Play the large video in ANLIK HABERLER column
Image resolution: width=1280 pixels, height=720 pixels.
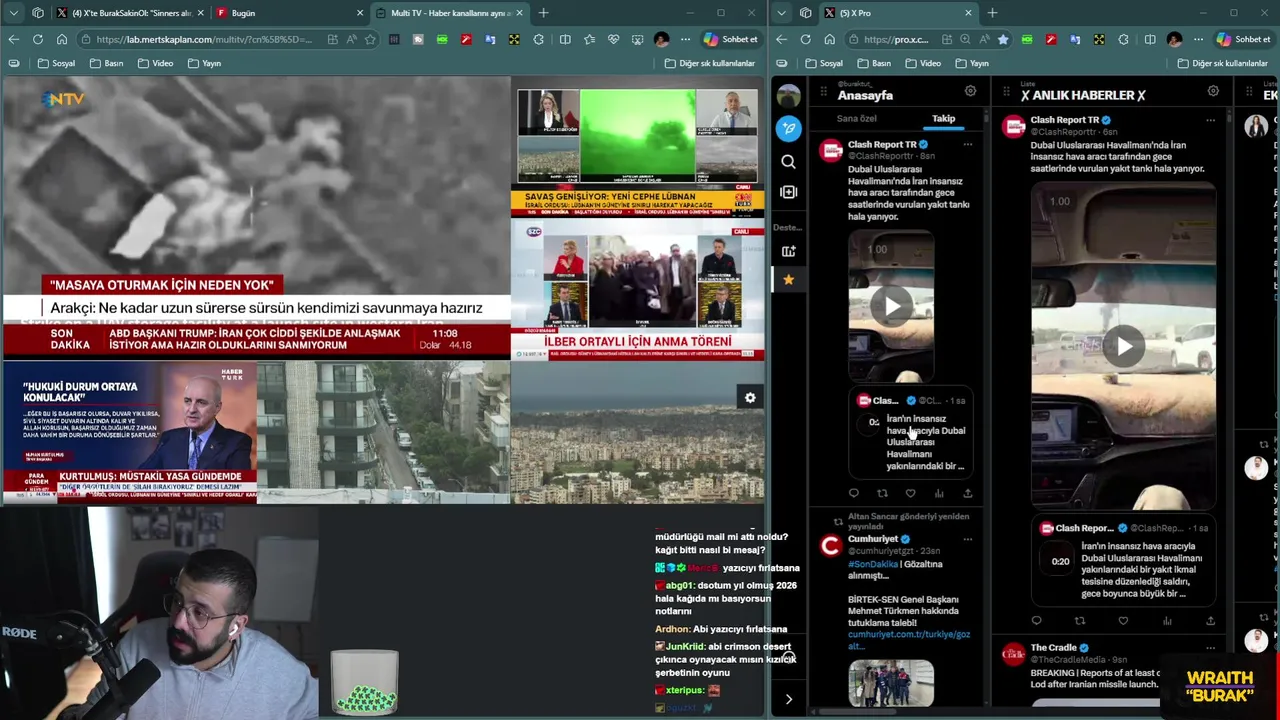pos(1124,346)
